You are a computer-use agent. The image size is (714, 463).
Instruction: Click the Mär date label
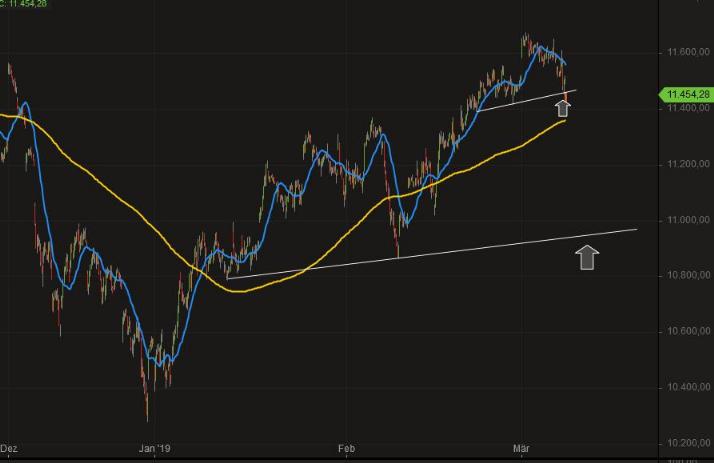click(x=520, y=448)
